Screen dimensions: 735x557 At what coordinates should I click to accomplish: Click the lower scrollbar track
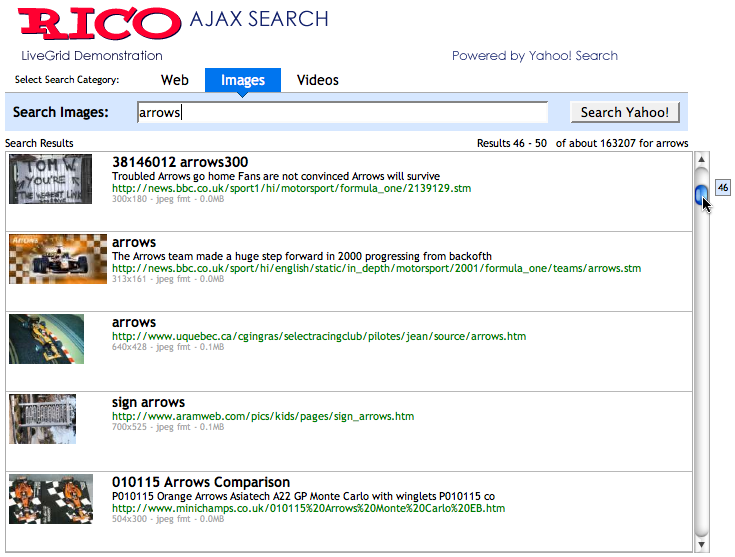click(x=701, y=370)
